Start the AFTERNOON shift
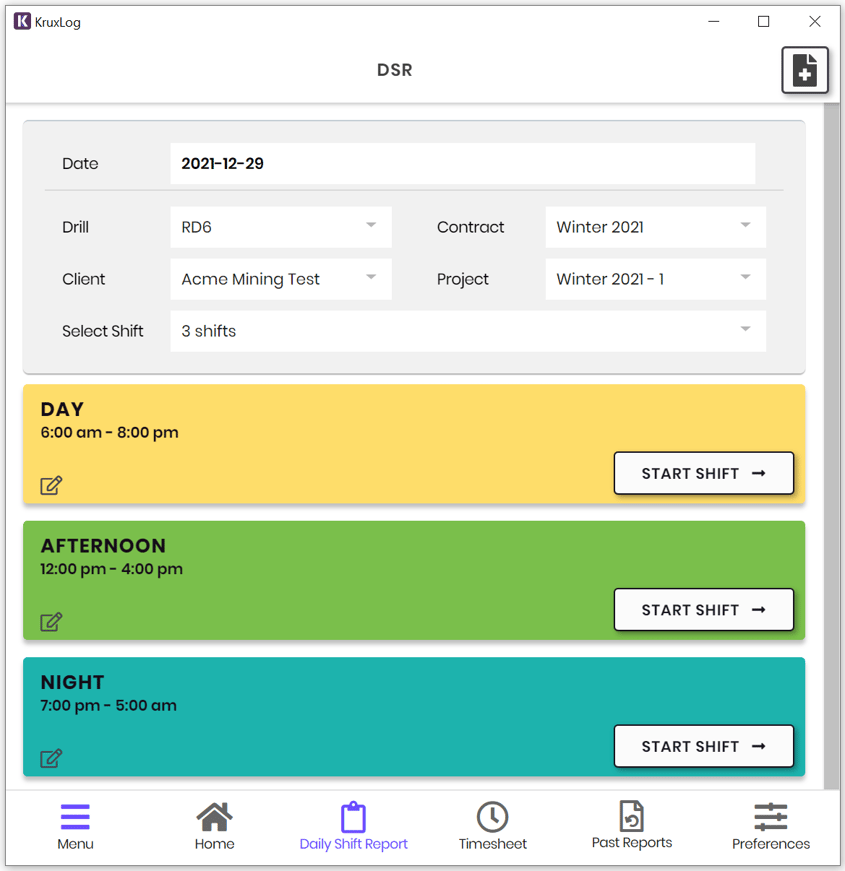 tap(703, 610)
